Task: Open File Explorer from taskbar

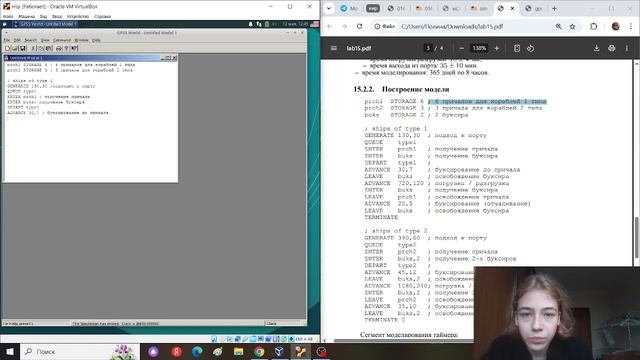Action: [239, 351]
